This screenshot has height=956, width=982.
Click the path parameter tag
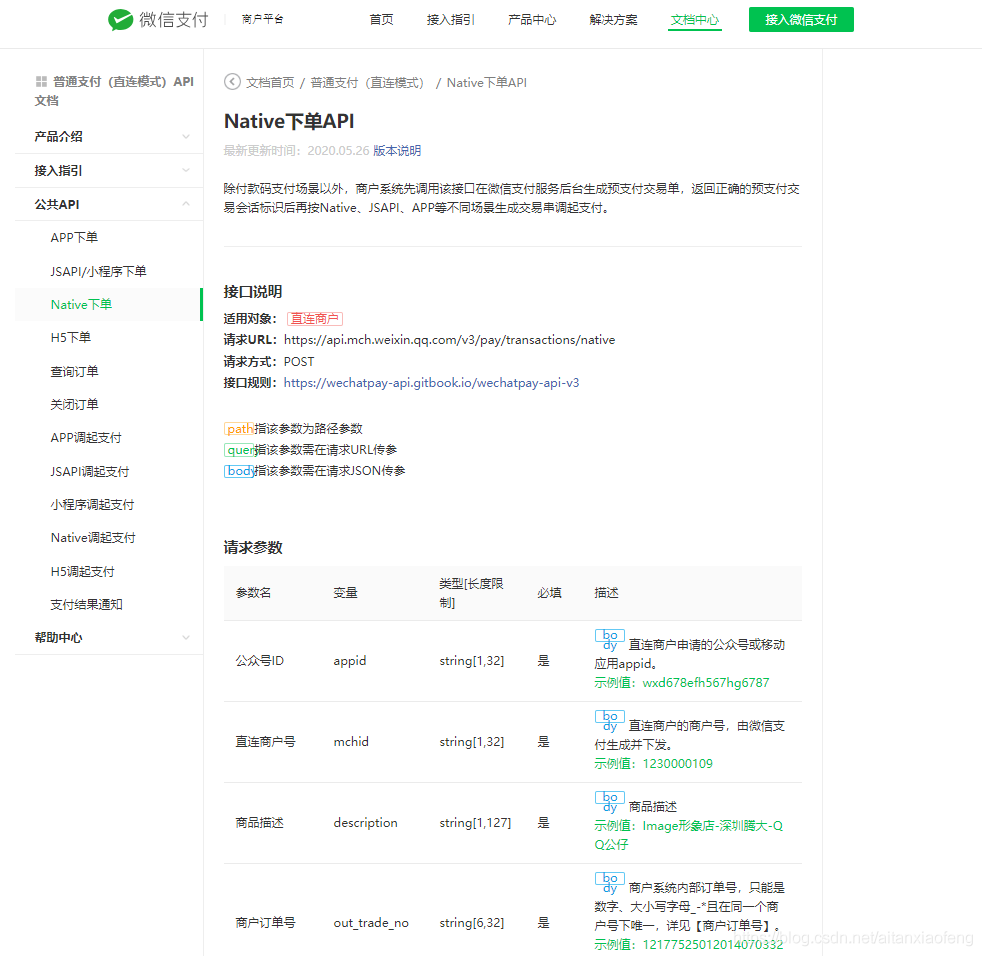(238, 427)
